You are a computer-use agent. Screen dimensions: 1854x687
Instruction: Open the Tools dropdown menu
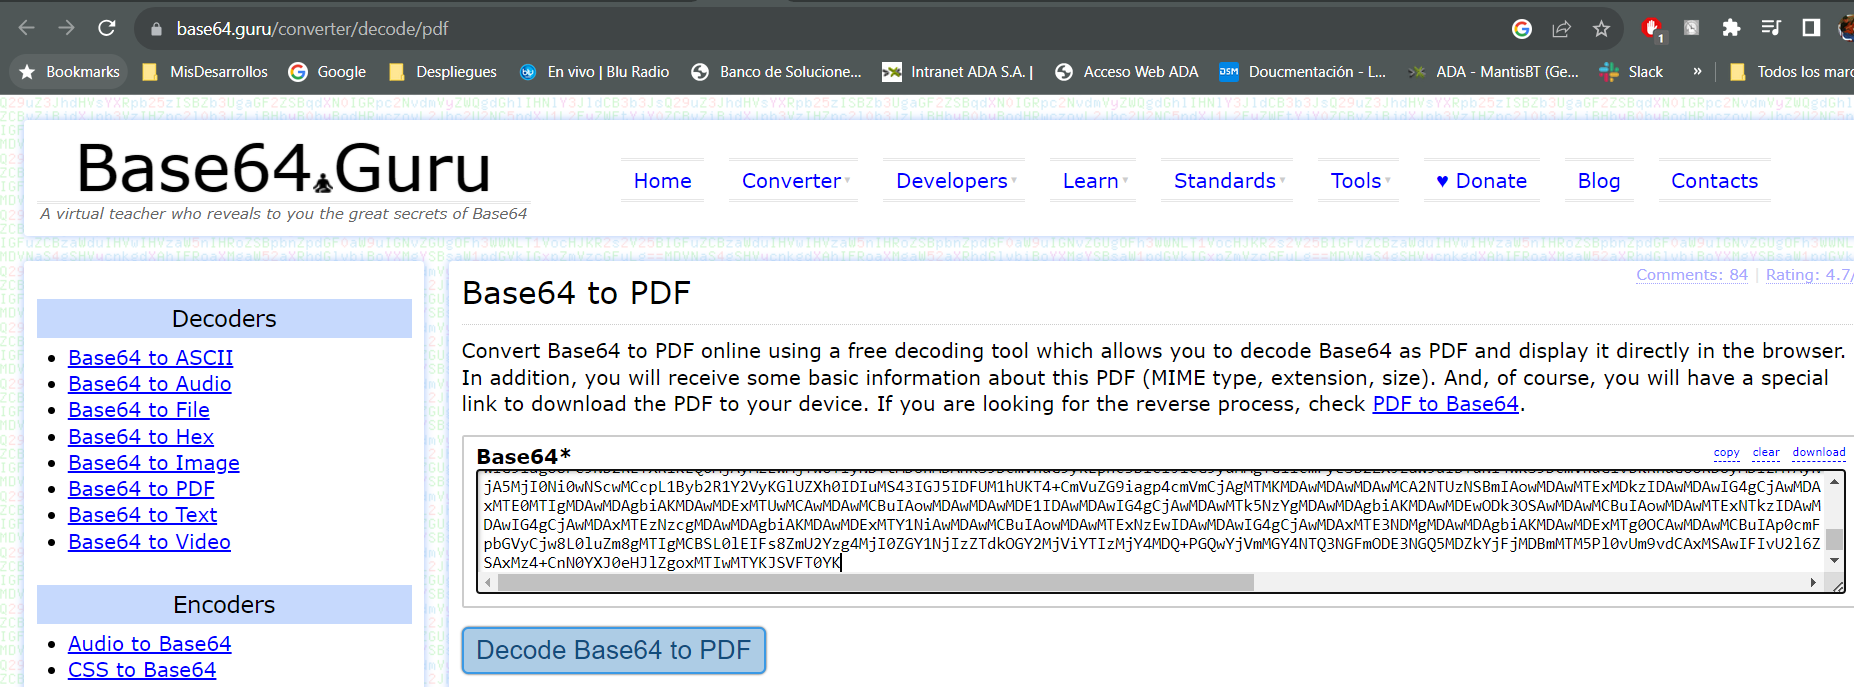pyautogui.click(x=1359, y=181)
